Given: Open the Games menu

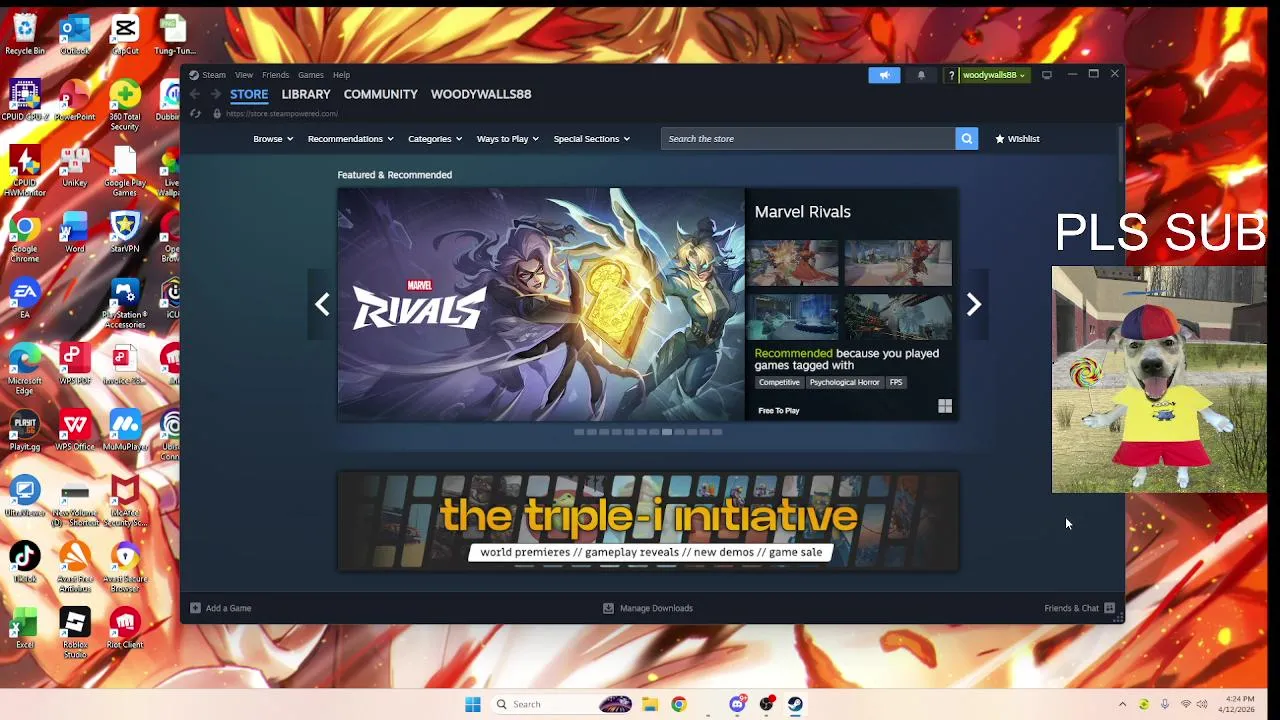Looking at the screenshot, I should (311, 75).
